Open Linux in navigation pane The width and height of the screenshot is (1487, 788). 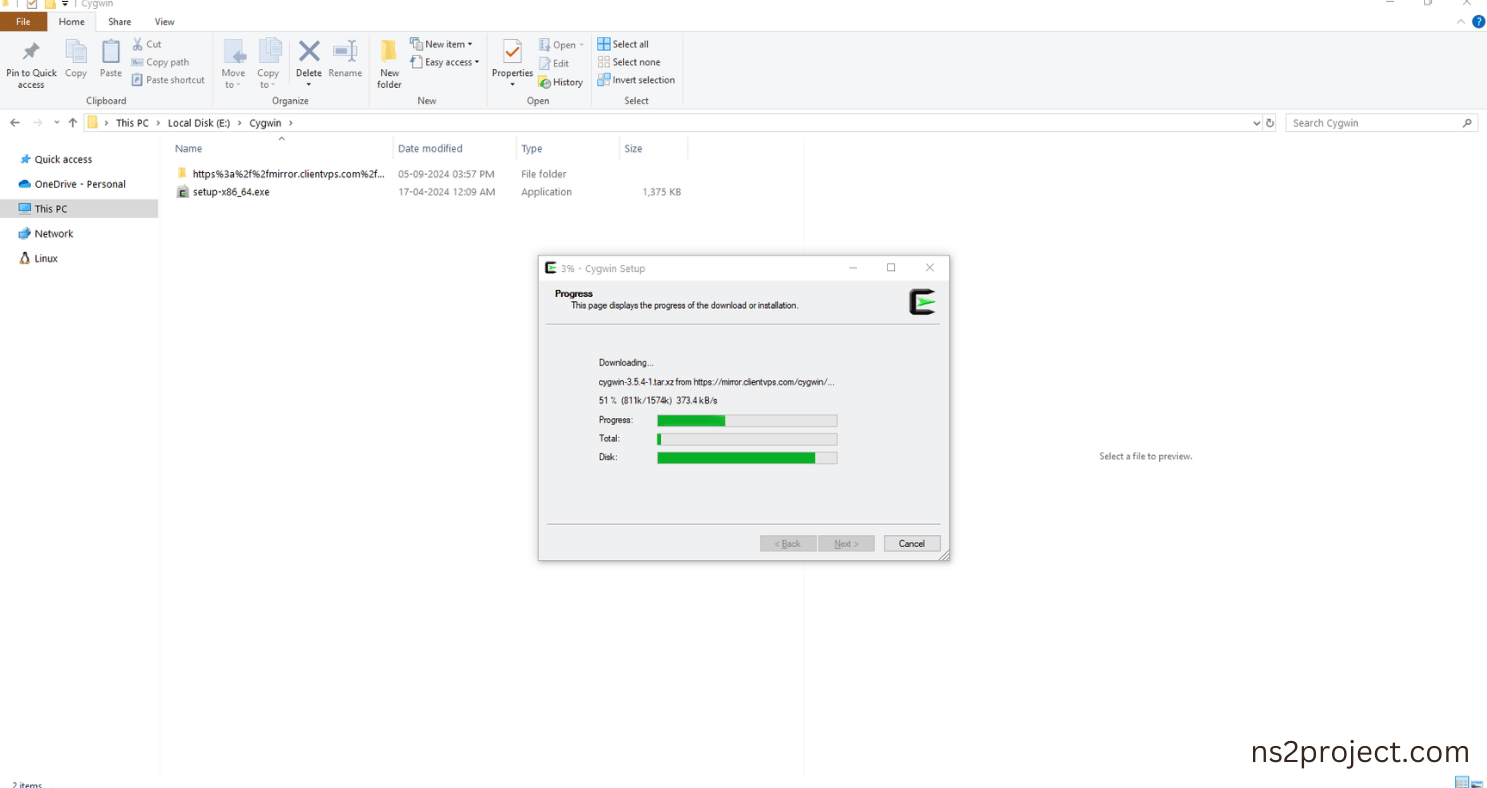click(x=46, y=258)
